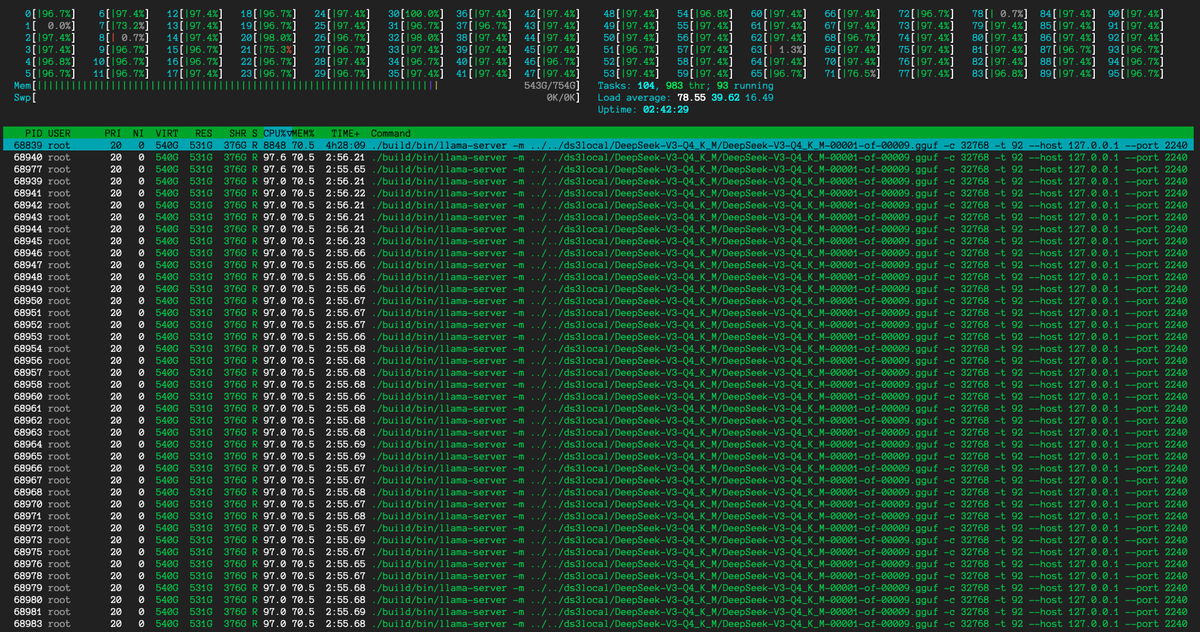
Task: Select process row with PID 68939
Action: [600, 181]
